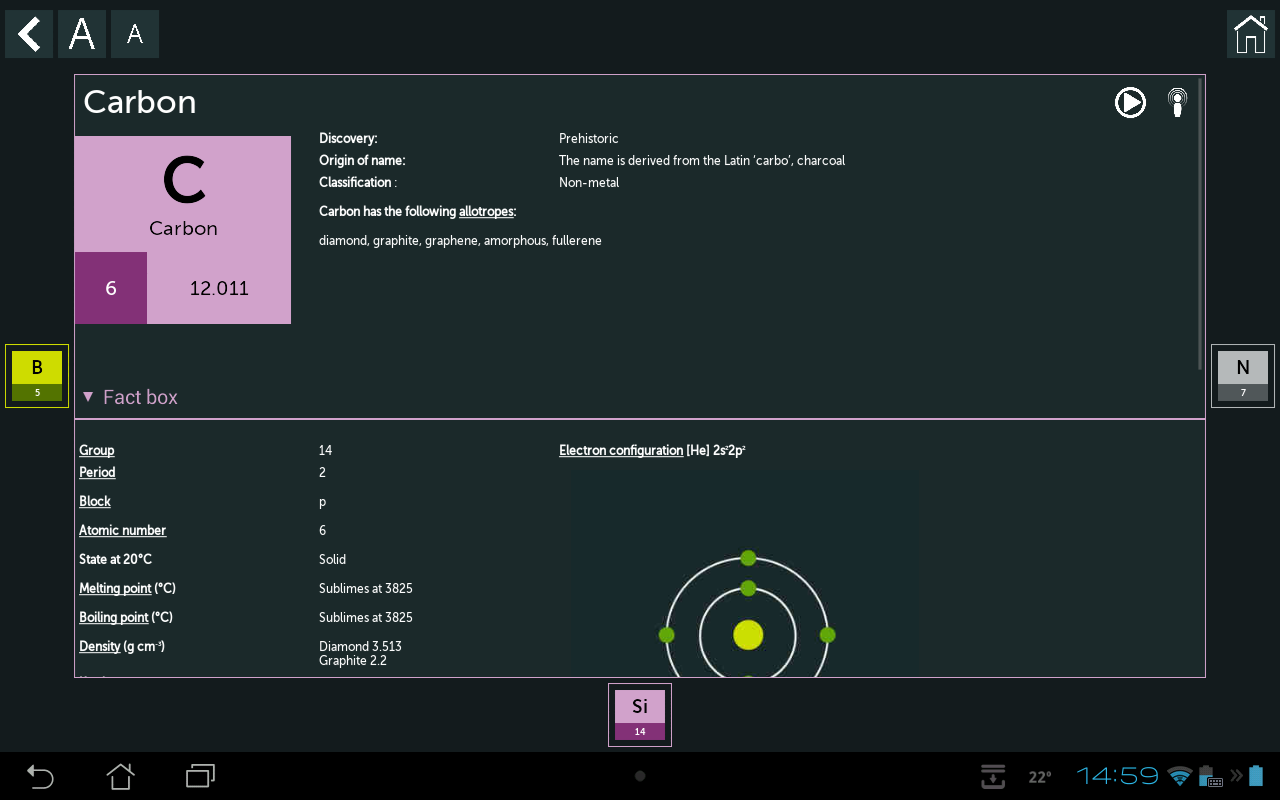This screenshot has width=1280, height=800.
Task: Click 'Non-metal' classification value
Action: click(589, 182)
